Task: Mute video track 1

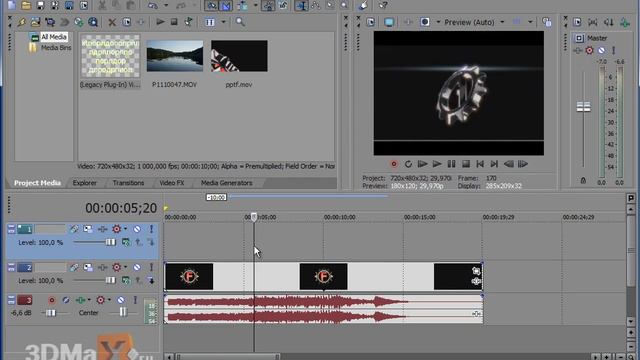Action: (x=137, y=229)
